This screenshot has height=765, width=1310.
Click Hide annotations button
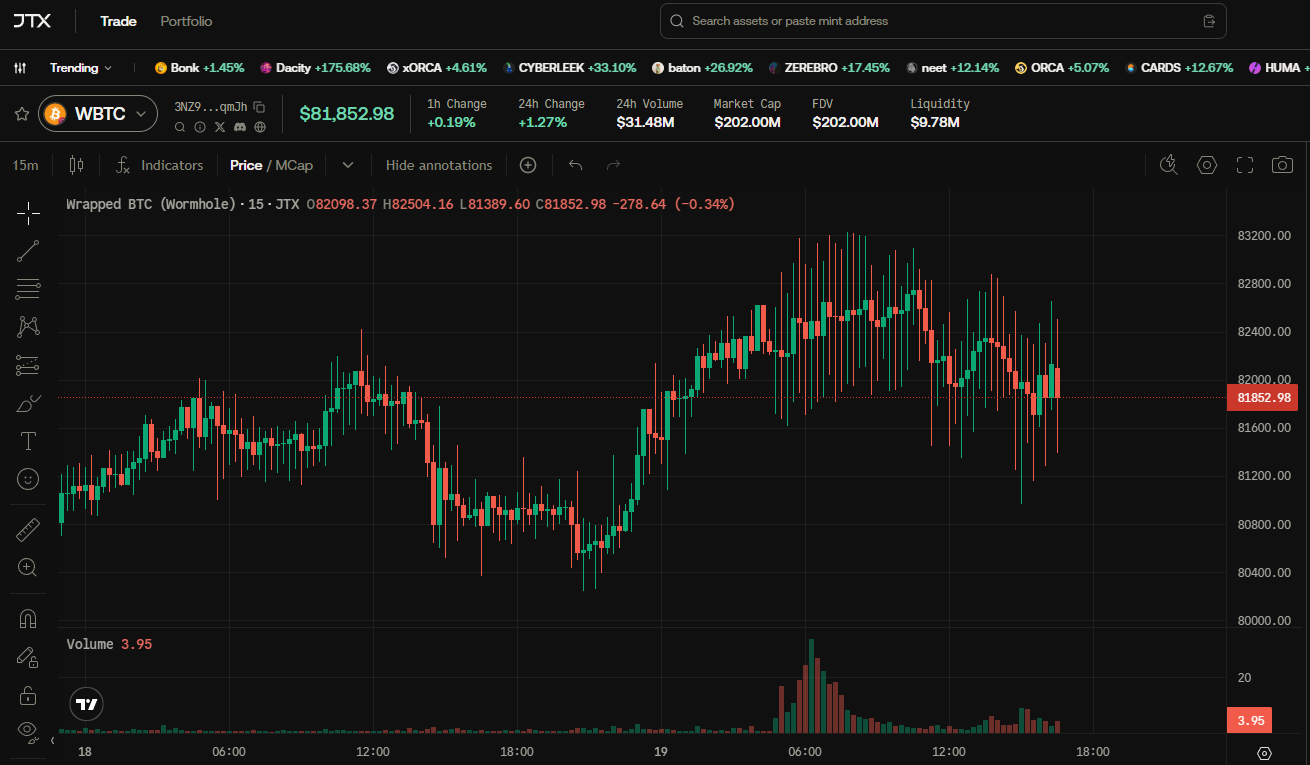(x=439, y=165)
